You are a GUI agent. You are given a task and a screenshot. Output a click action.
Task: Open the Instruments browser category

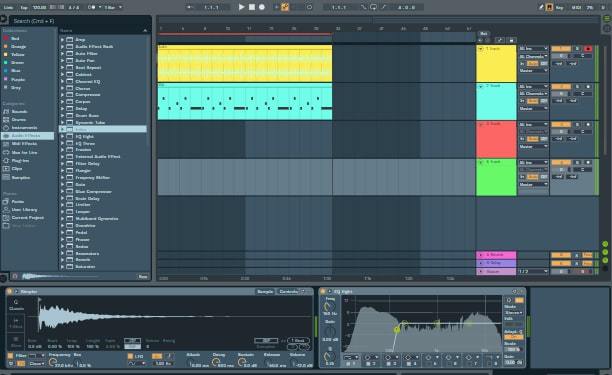click(x=24, y=128)
